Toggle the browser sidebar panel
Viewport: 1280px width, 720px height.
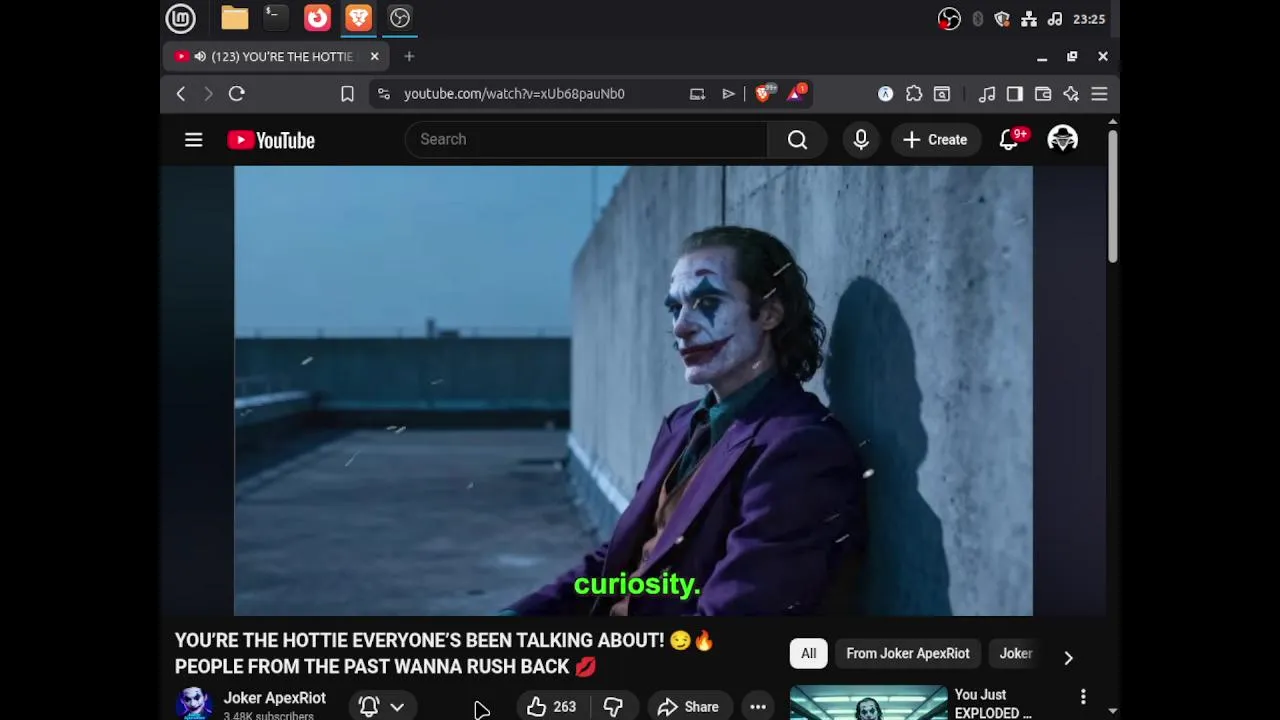click(x=1015, y=94)
